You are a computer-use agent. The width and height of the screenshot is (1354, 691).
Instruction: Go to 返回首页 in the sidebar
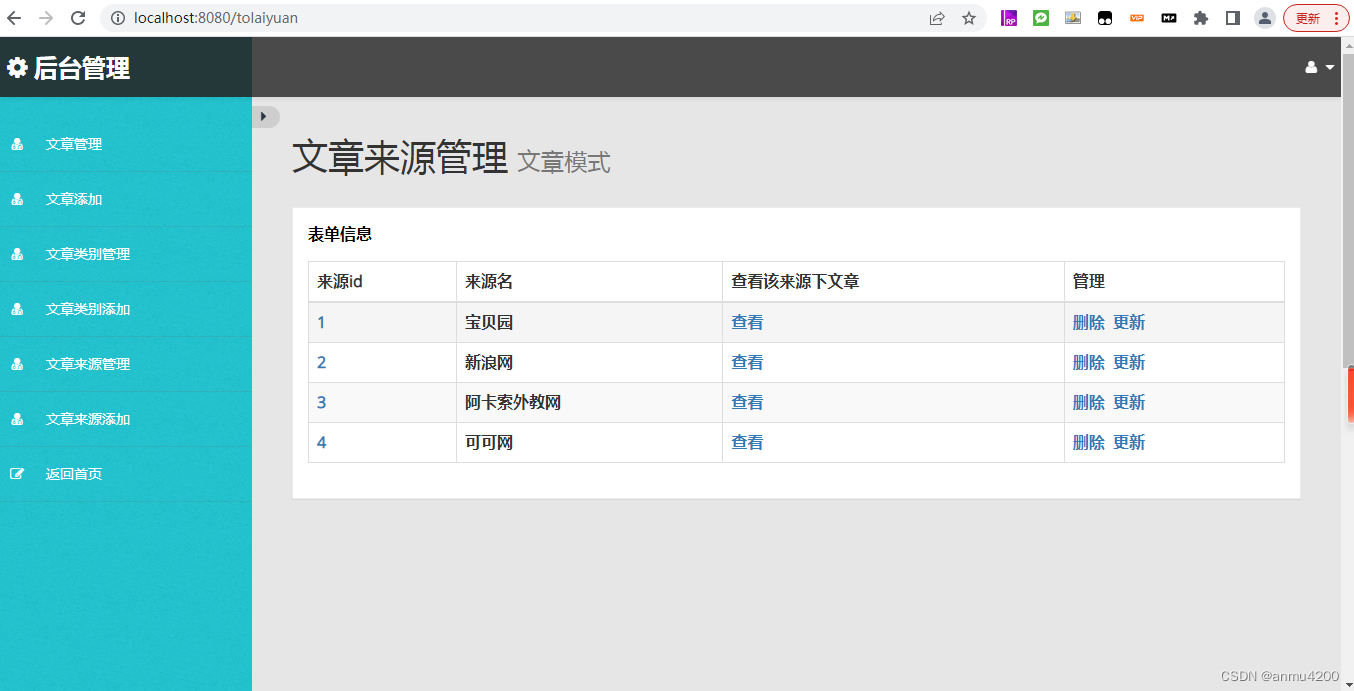74,474
